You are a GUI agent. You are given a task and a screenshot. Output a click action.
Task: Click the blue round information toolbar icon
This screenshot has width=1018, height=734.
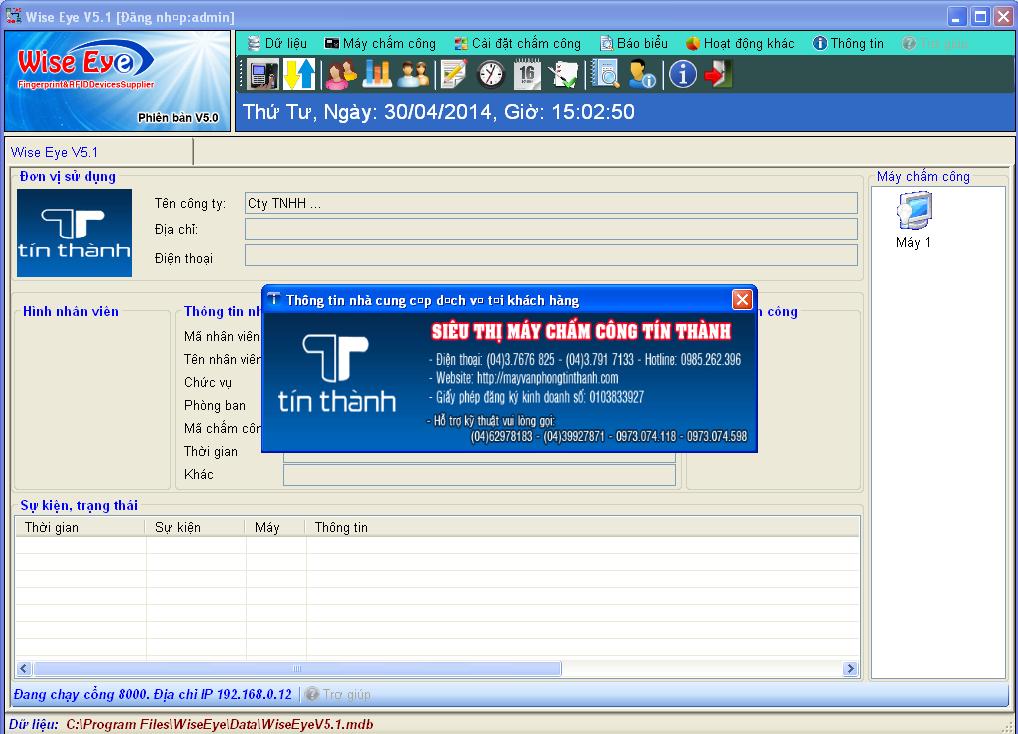(682, 74)
